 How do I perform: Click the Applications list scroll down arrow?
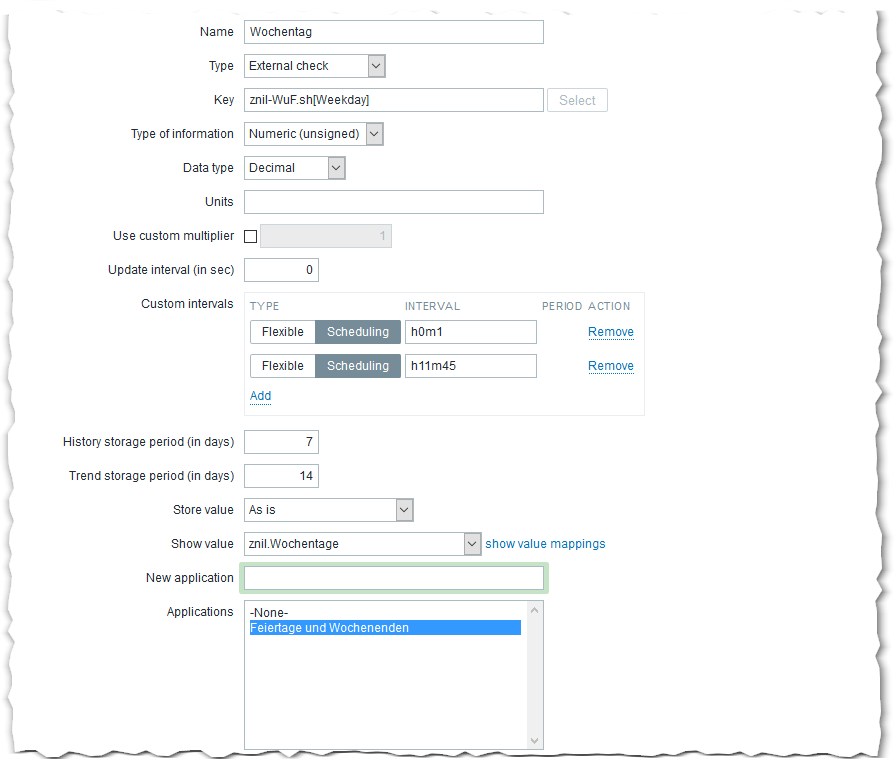[534, 740]
